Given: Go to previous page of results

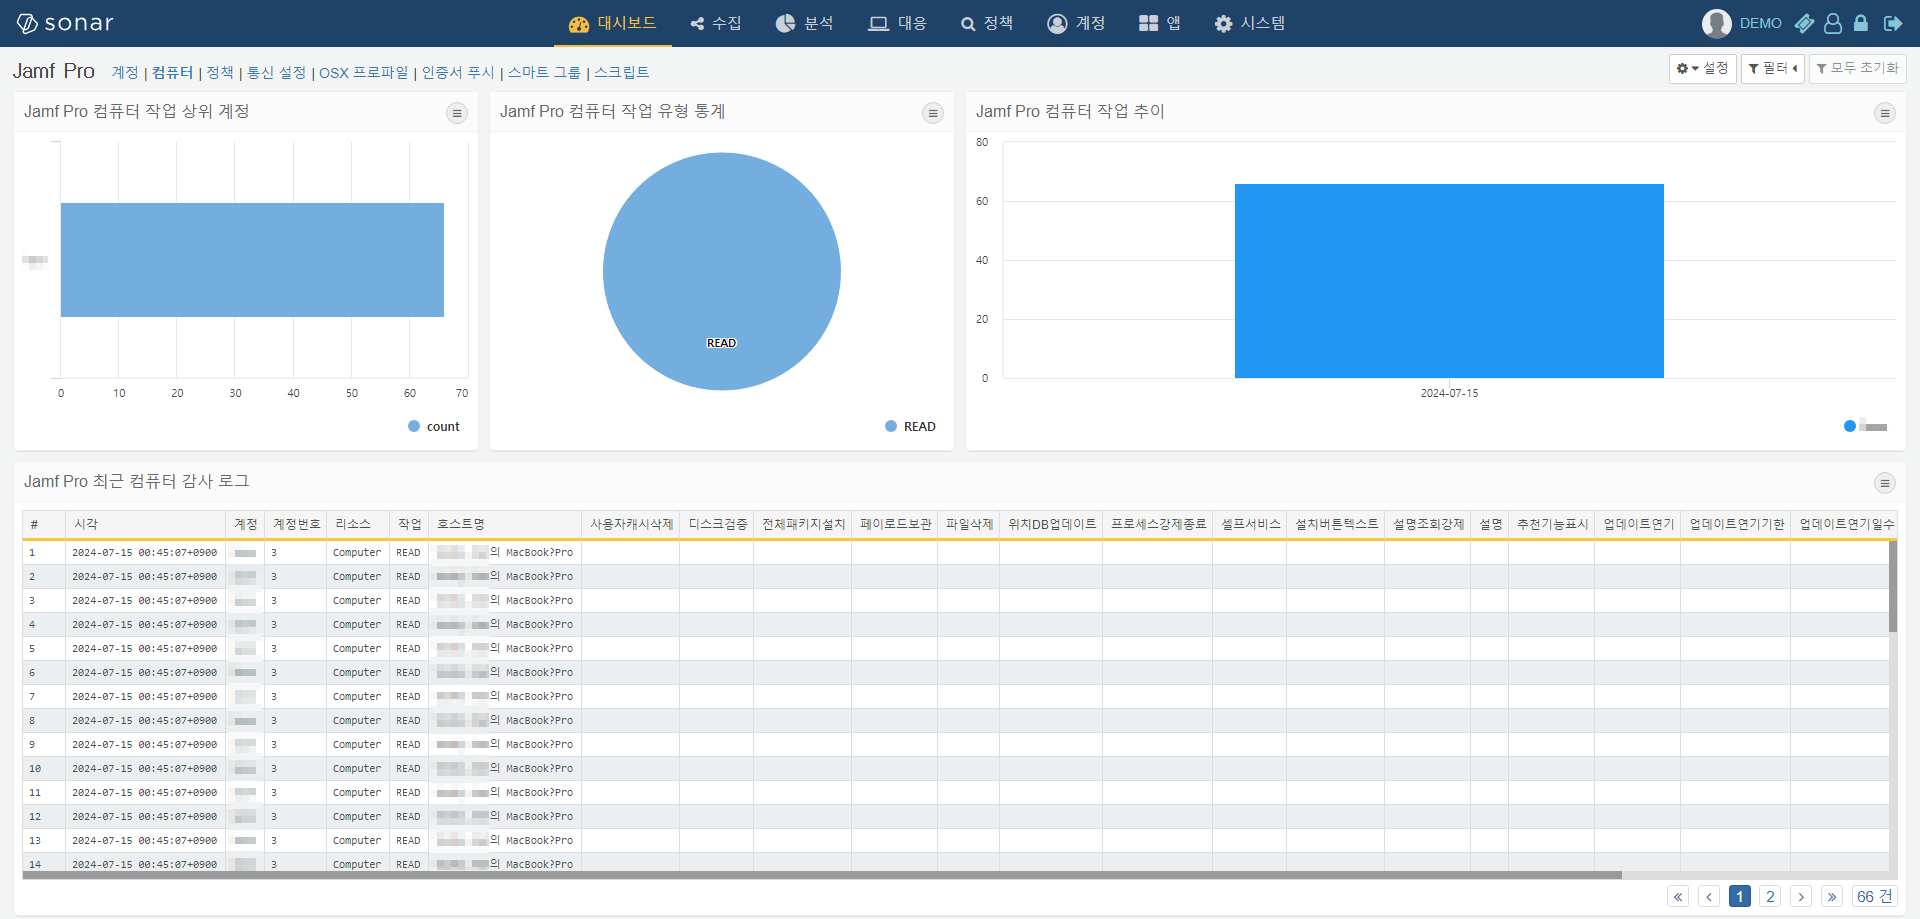Looking at the screenshot, I should click(1709, 896).
